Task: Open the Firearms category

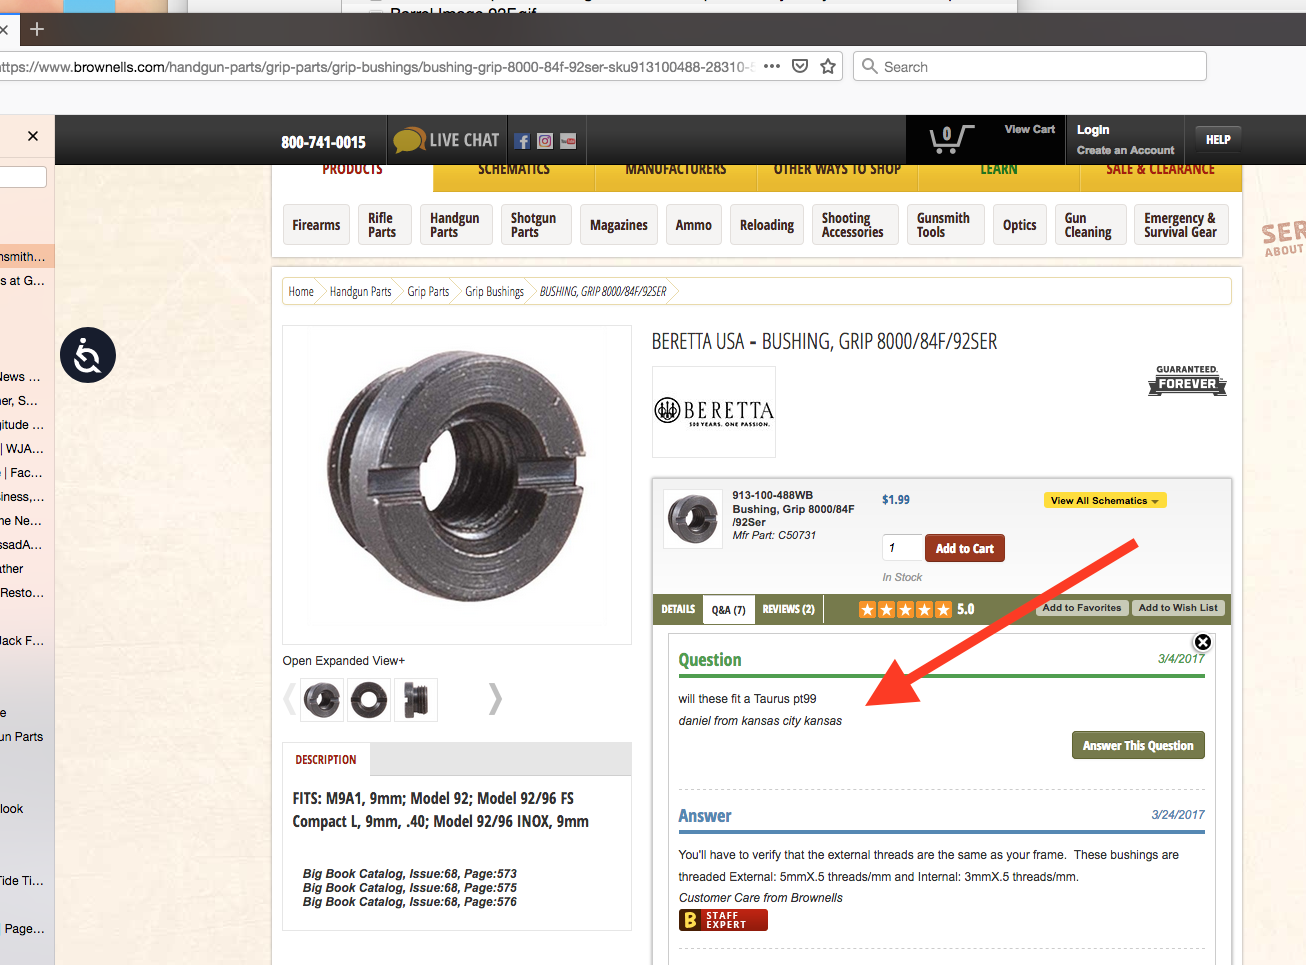Action: pyautogui.click(x=316, y=225)
